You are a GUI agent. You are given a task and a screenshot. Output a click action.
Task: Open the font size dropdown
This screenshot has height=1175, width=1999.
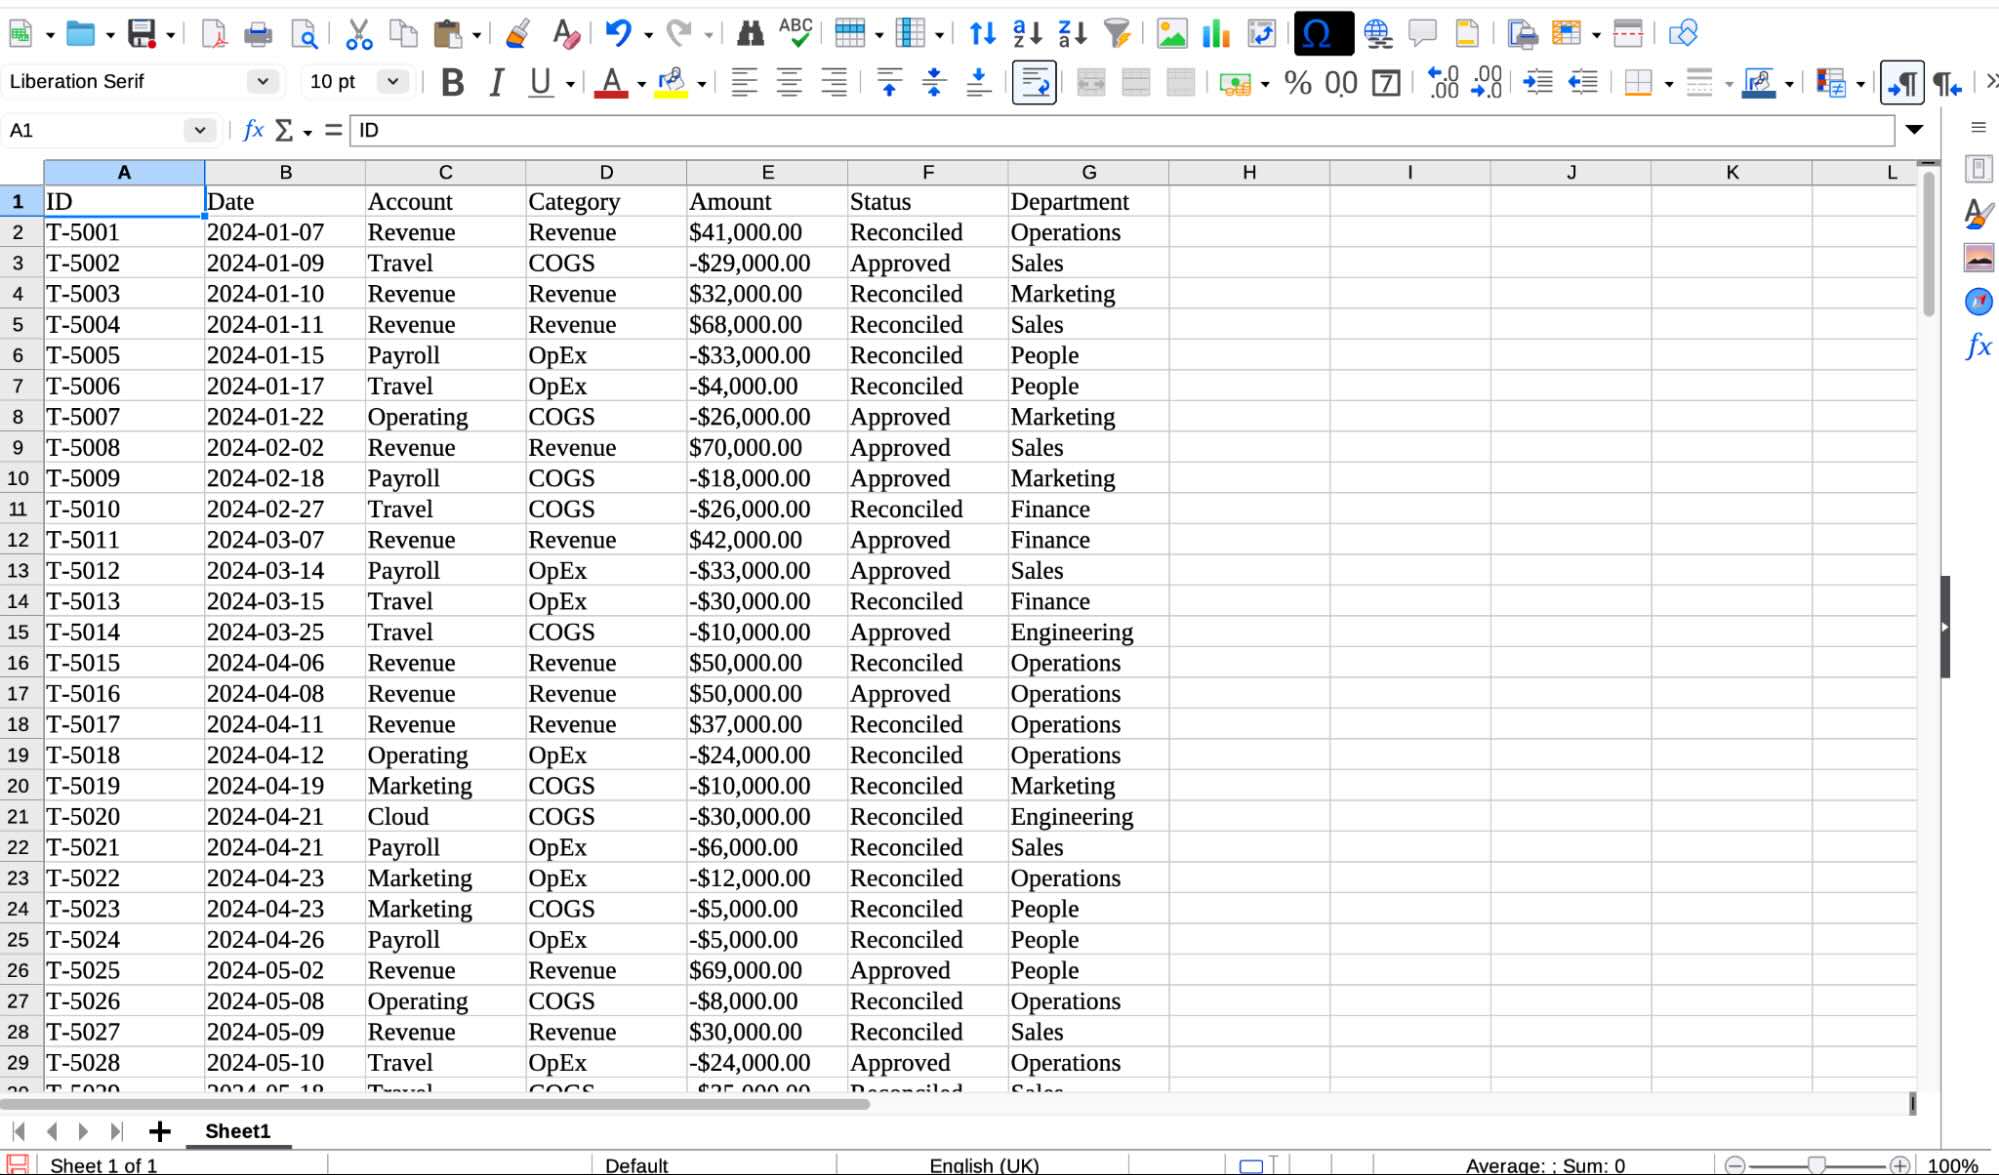393,81
